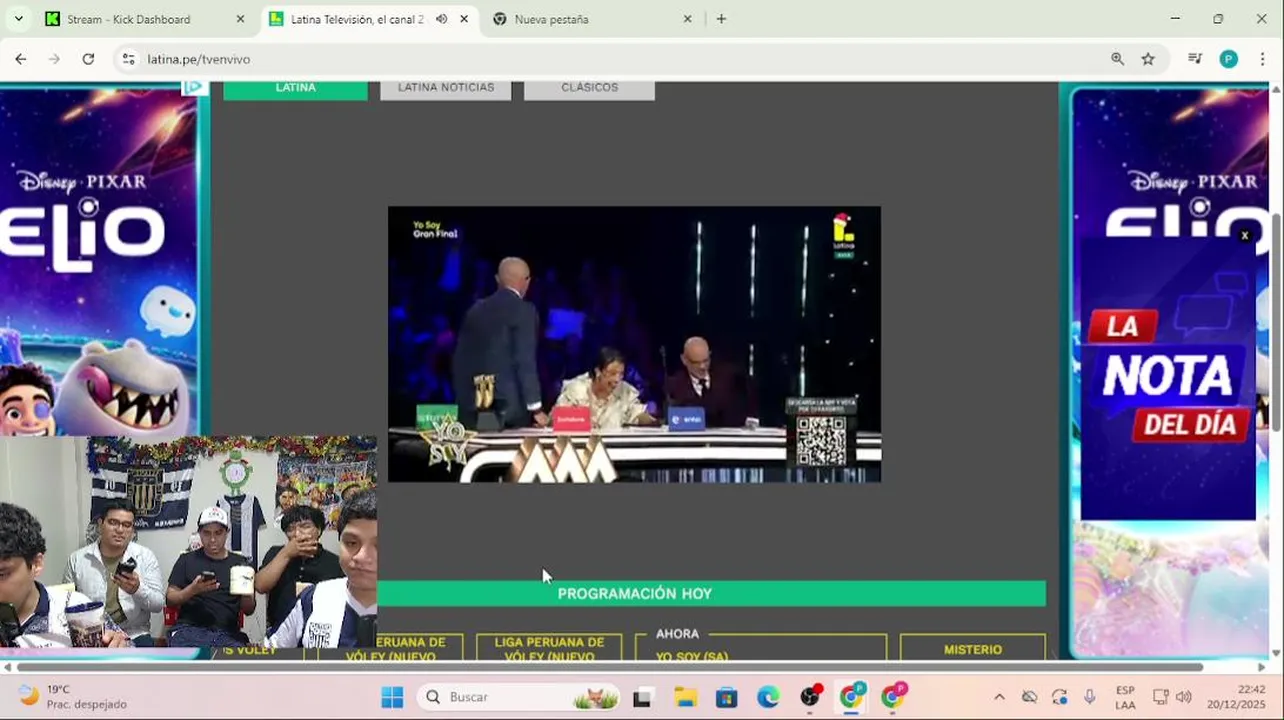The image size is (1284, 720).
Task: Open the MISTERIO program card
Action: (973, 648)
